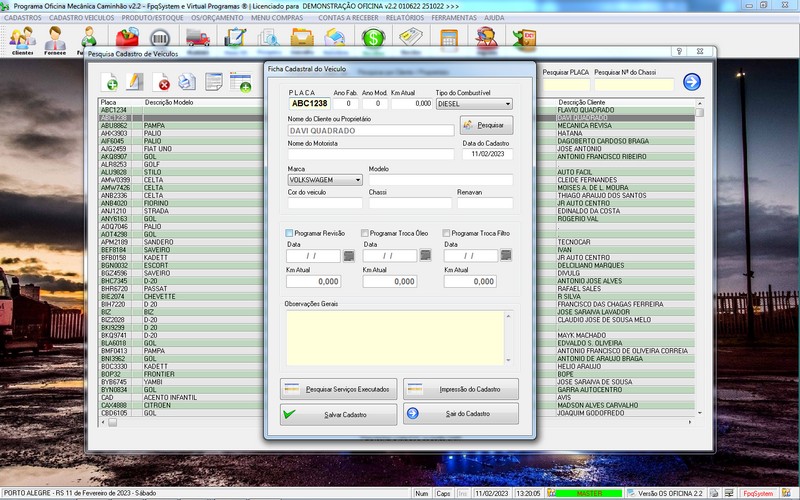Open the Marca dropdown showing VOLKSWAGEM

[358, 180]
